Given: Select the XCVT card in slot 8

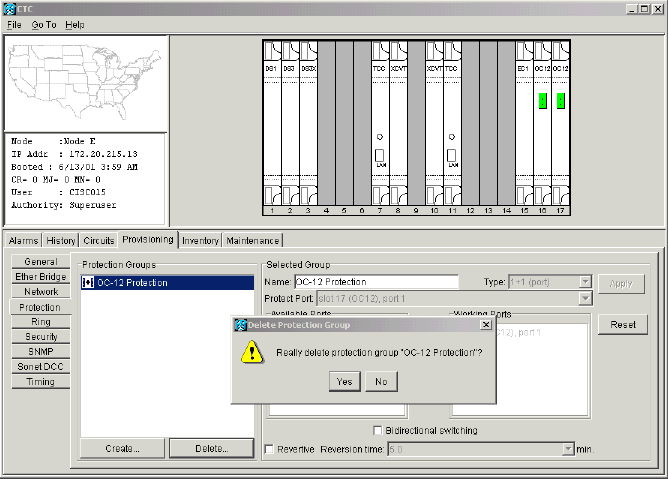Looking at the screenshot, I should (398, 124).
